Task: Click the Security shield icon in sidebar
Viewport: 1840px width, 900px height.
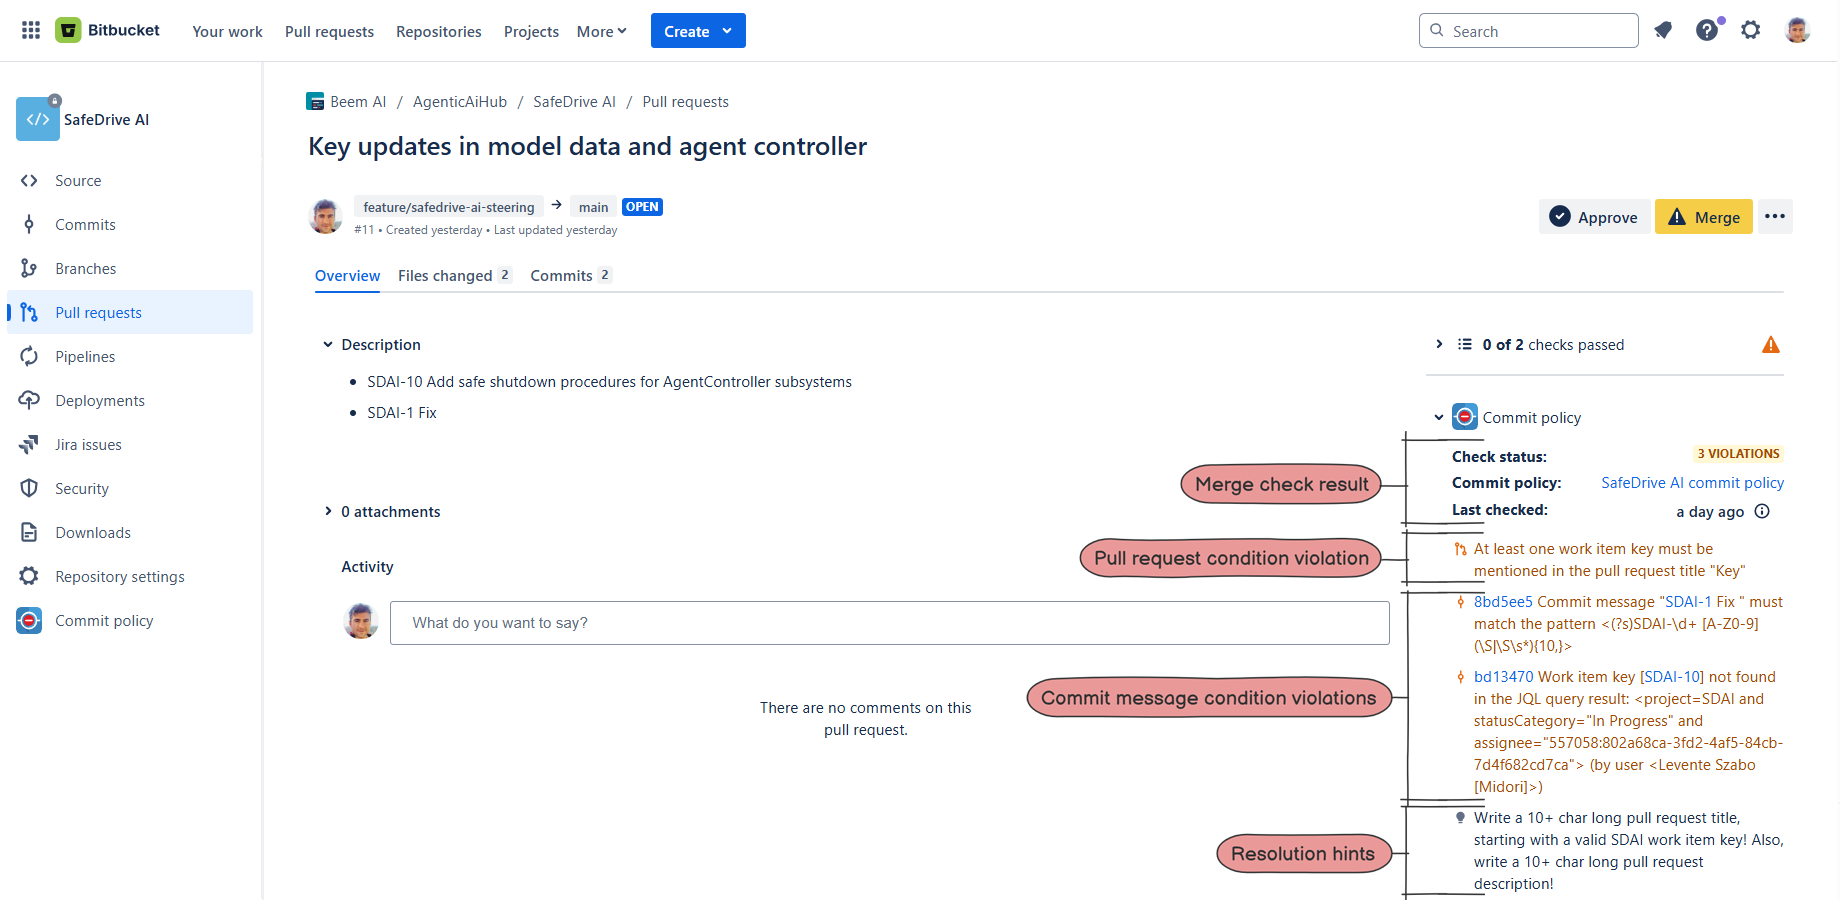Action: (29, 489)
